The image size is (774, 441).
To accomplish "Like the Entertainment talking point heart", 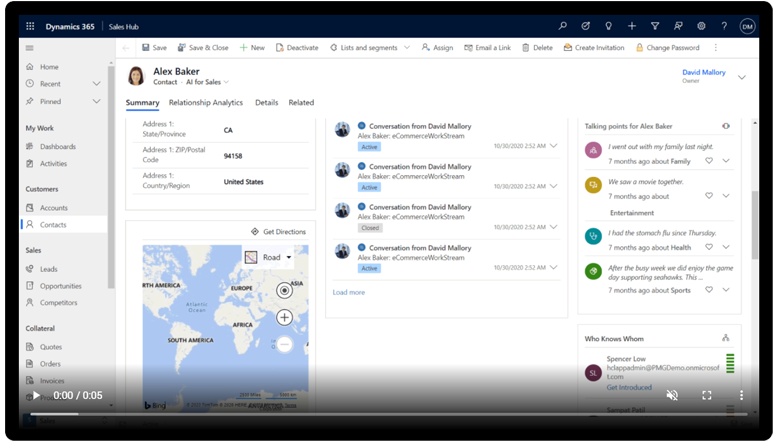I will tap(709, 196).
